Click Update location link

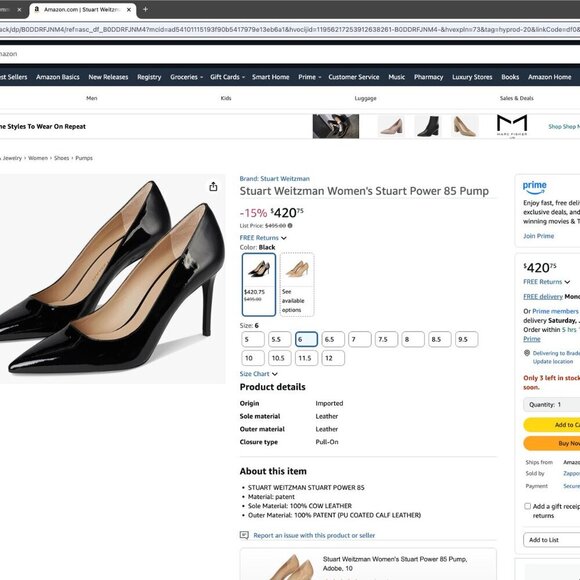[x=553, y=361]
